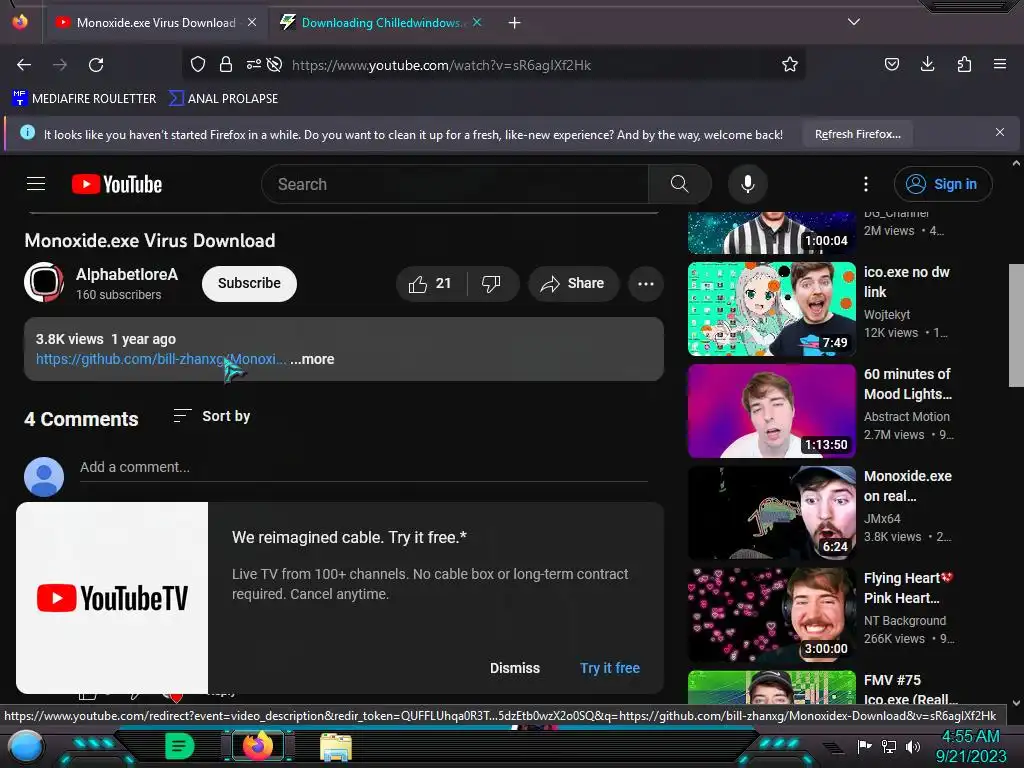Bookmark this page with star icon

coord(790,64)
